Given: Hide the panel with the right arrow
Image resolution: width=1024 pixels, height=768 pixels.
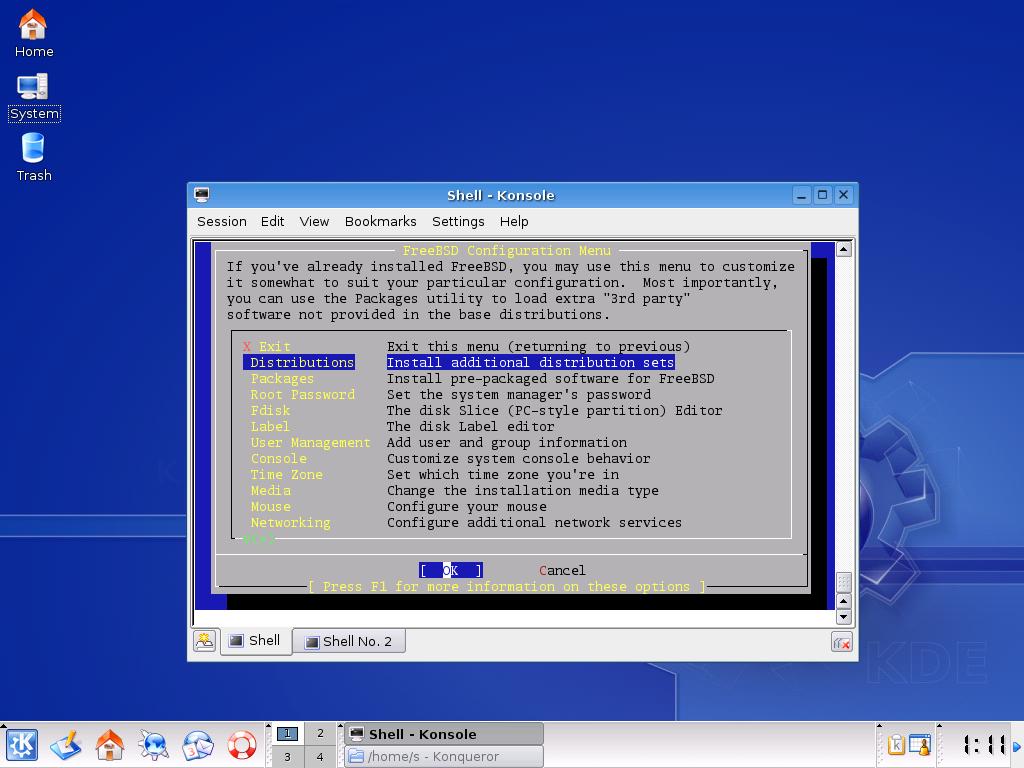Looking at the screenshot, I should point(1017,746).
